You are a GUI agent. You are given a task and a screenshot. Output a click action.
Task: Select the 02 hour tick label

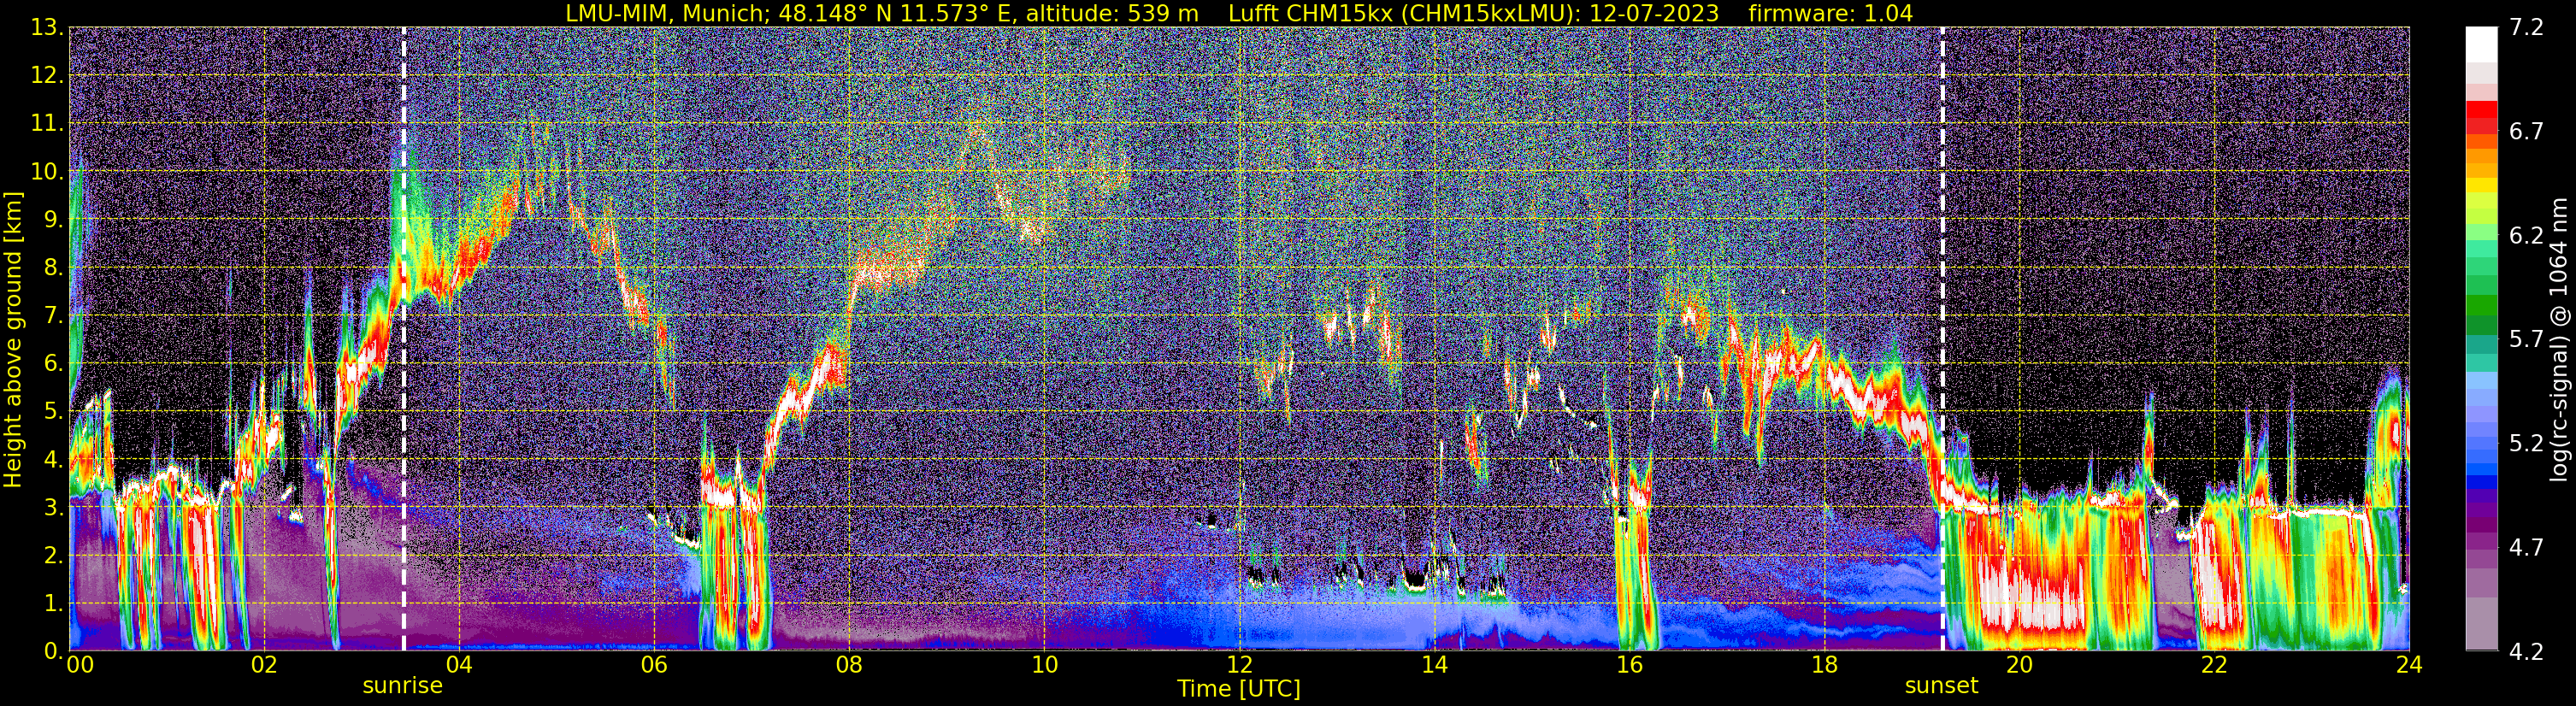[264, 665]
